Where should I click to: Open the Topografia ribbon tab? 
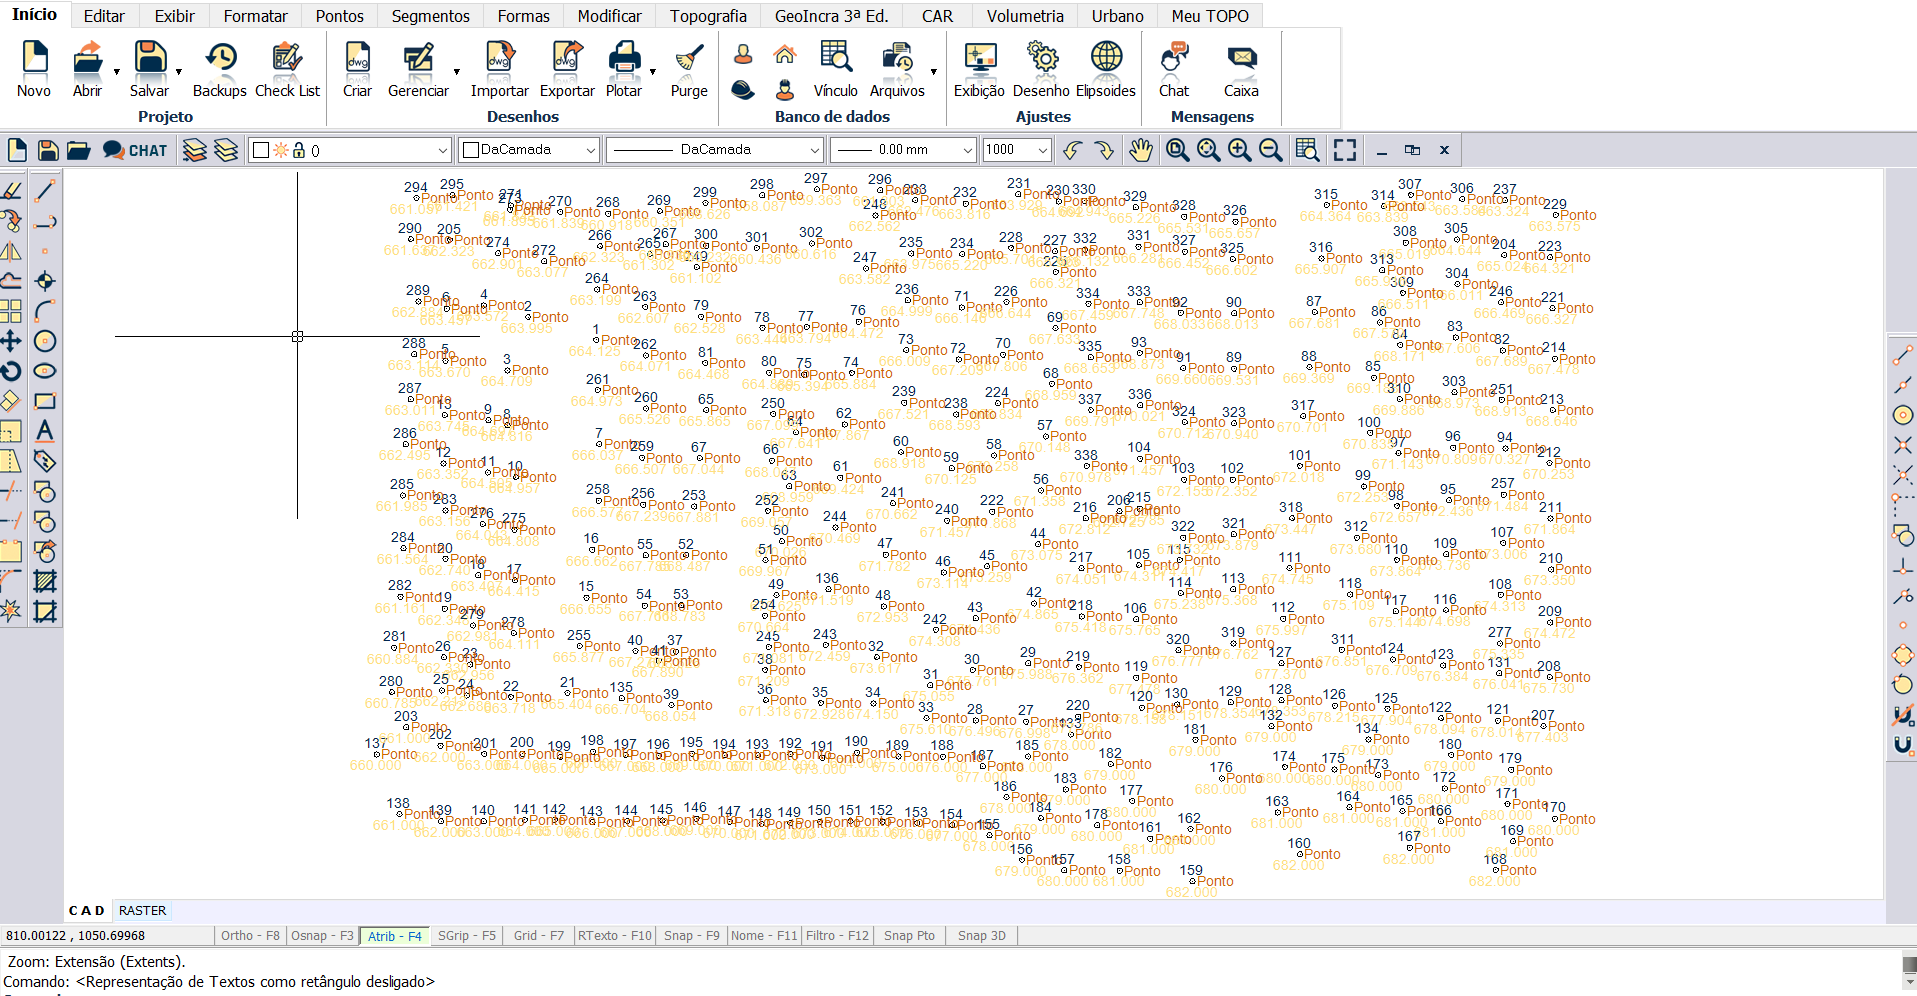pos(708,16)
